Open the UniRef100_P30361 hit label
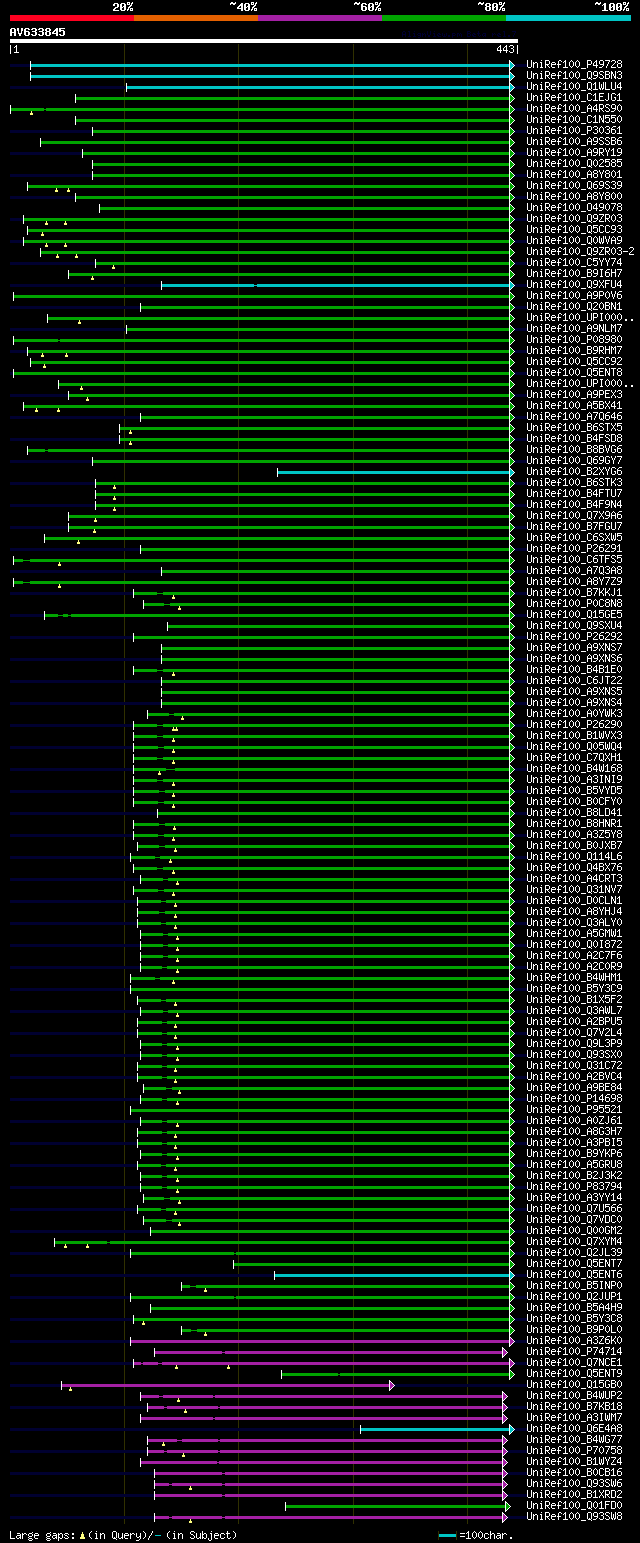Image resolution: width=640 pixels, height=1543 pixels. pyautogui.click(x=574, y=131)
